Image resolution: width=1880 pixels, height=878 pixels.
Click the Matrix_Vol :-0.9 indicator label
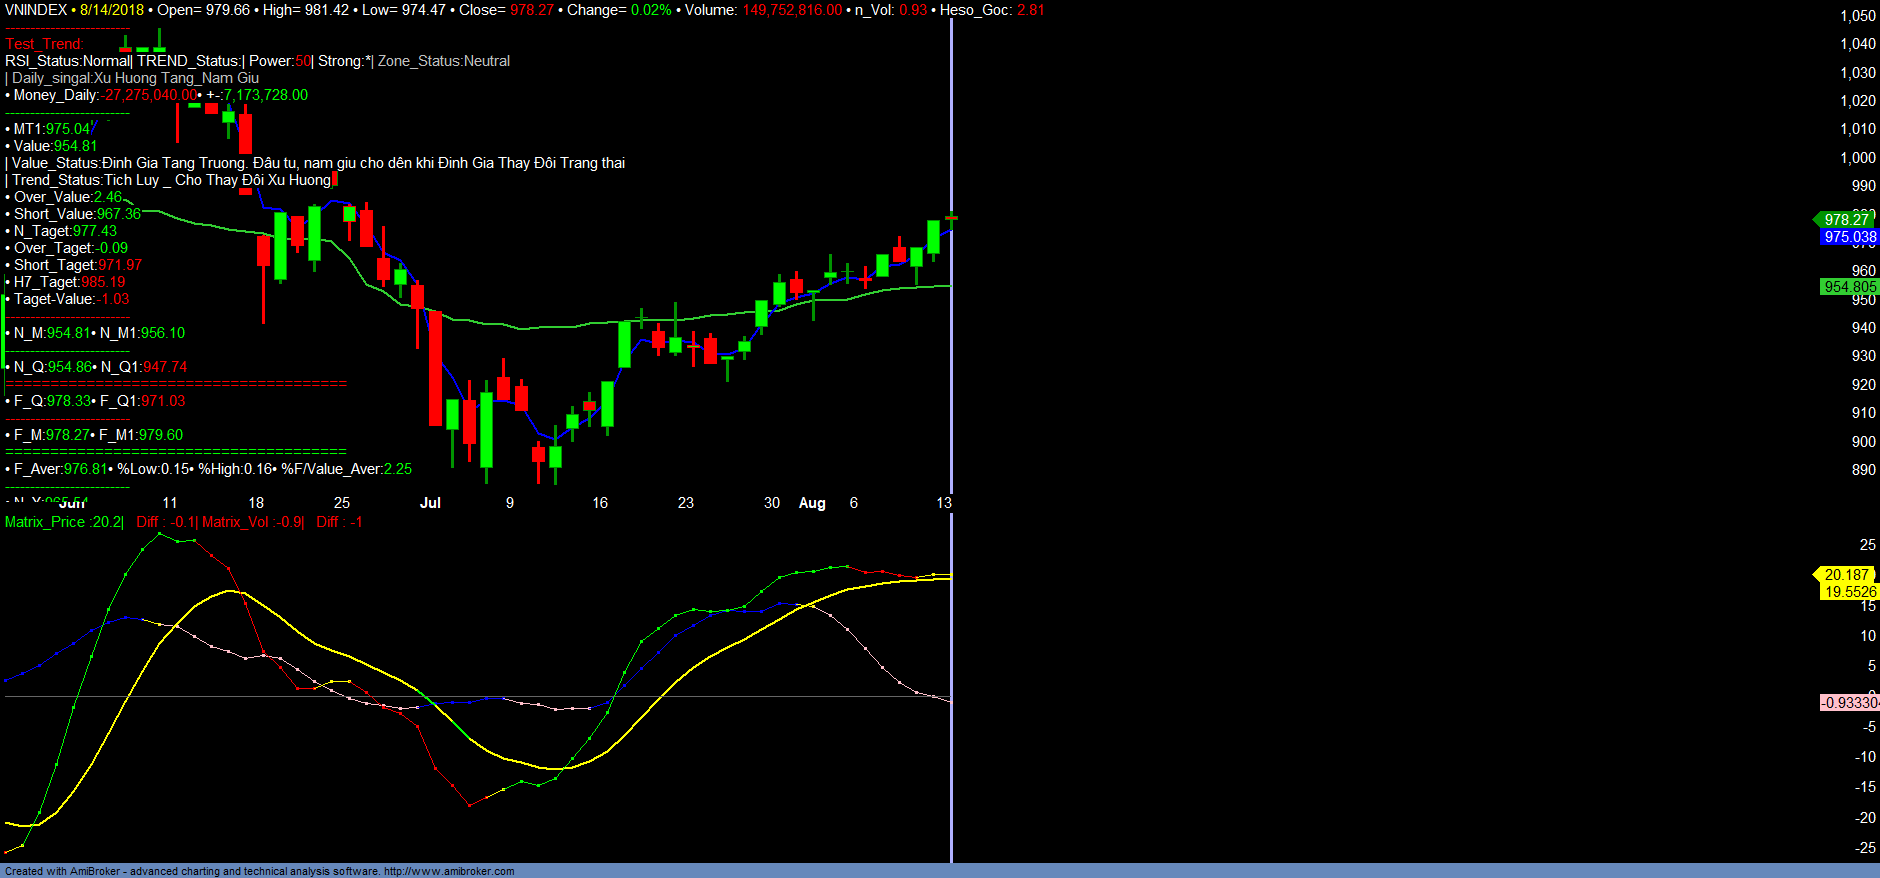coord(252,522)
